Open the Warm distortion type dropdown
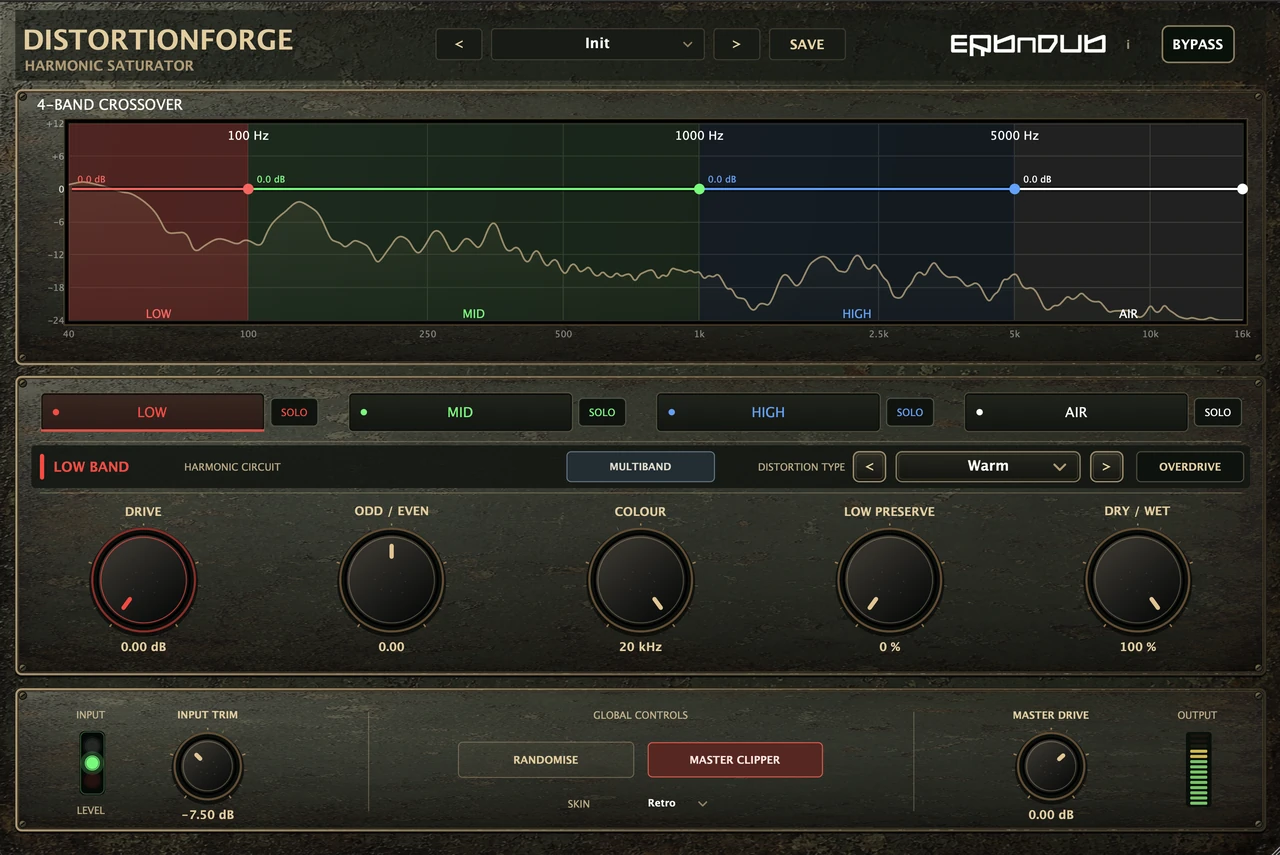Screen dimensions: 1280x855 point(988,466)
